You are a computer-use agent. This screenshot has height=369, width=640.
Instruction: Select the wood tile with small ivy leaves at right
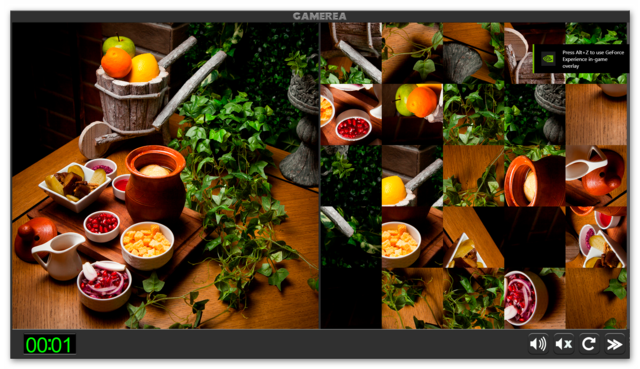pyautogui.click(x=596, y=298)
